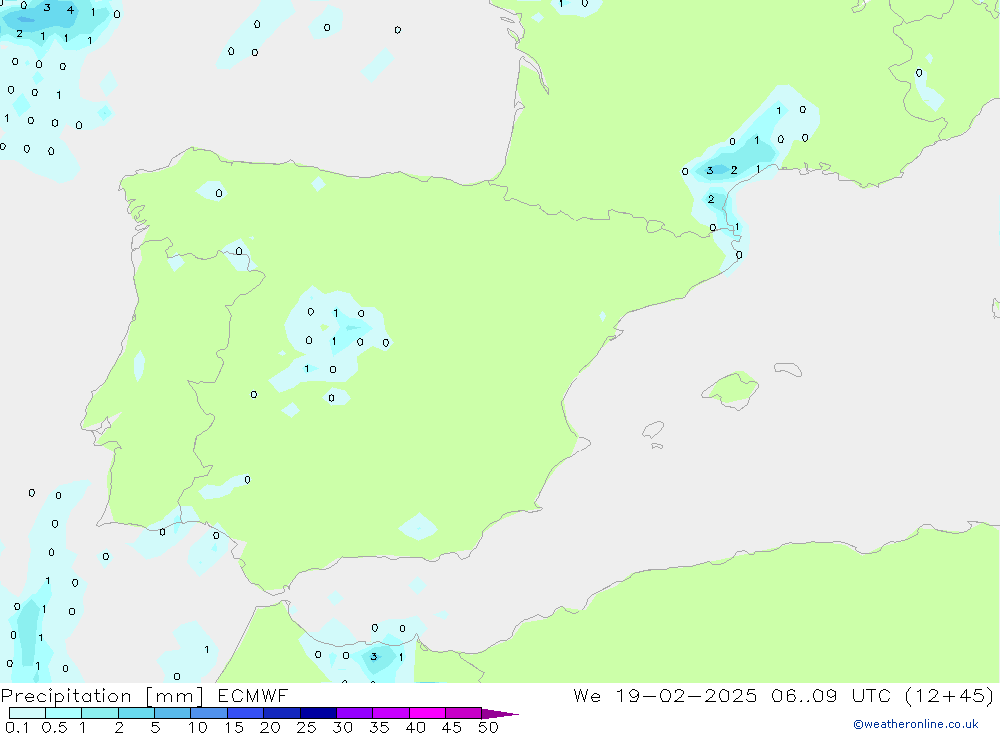This screenshot has width=1000, height=733.
Task: Click the value '4' on the map
Action: click(x=70, y=10)
